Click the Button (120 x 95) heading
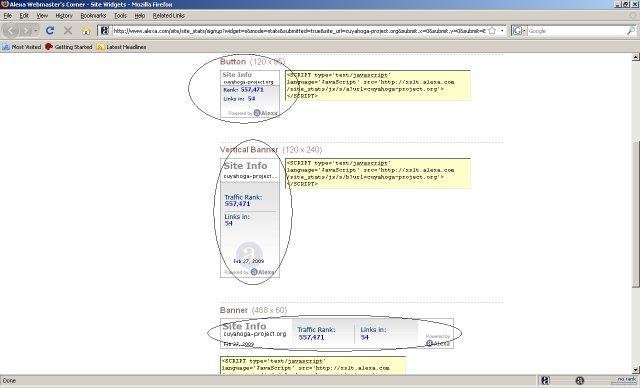This screenshot has width=640, height=388. (252, 62)
